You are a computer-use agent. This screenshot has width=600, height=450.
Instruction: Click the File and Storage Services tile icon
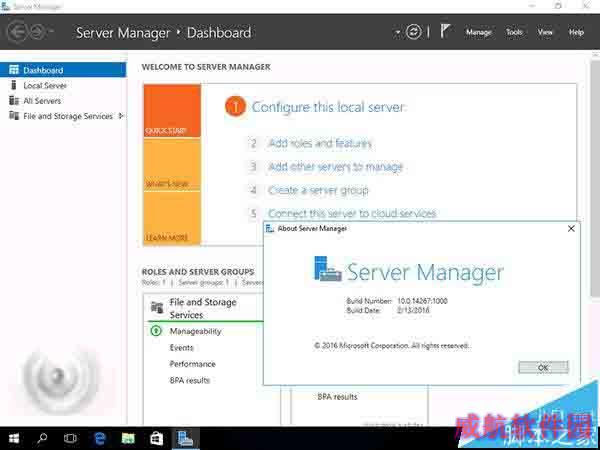[157, 307]
